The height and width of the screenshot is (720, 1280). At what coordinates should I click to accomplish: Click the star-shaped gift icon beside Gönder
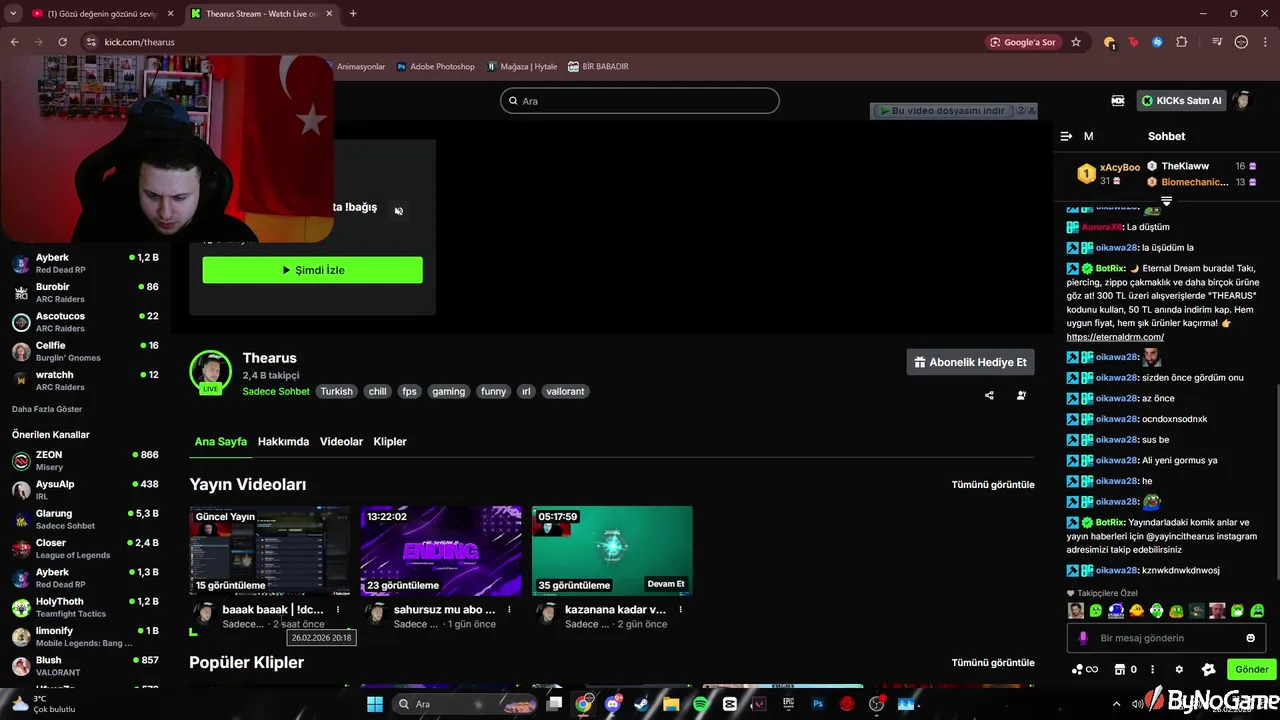click(x=1208, y=670)
